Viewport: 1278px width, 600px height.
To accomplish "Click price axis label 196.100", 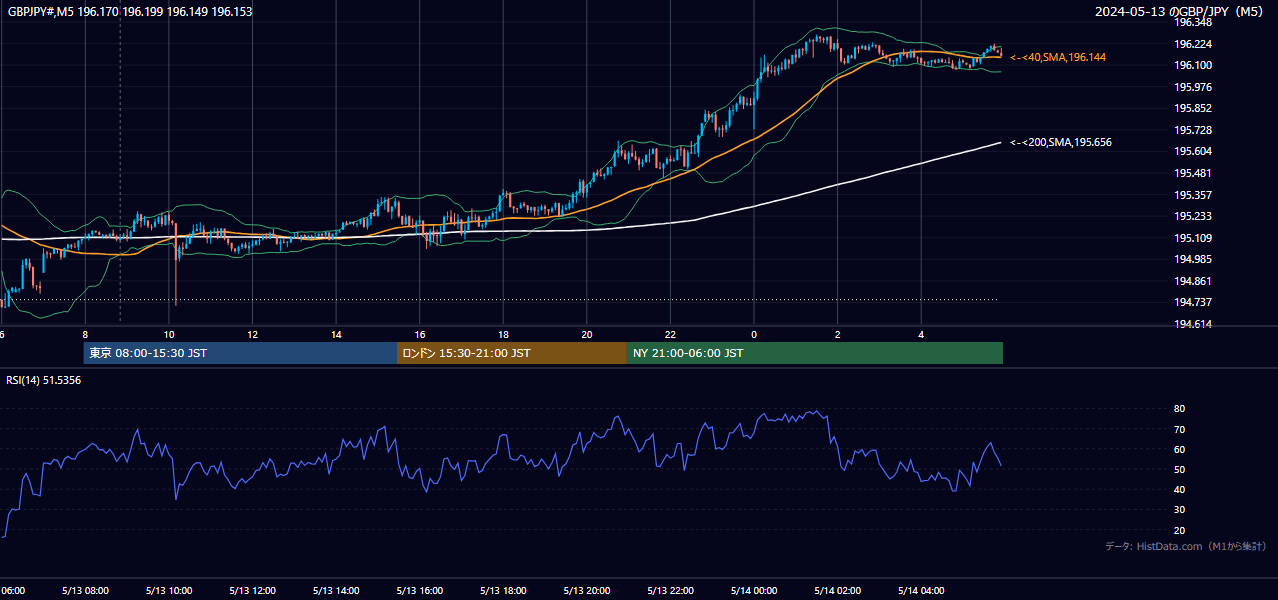I will pos(1193,65).
